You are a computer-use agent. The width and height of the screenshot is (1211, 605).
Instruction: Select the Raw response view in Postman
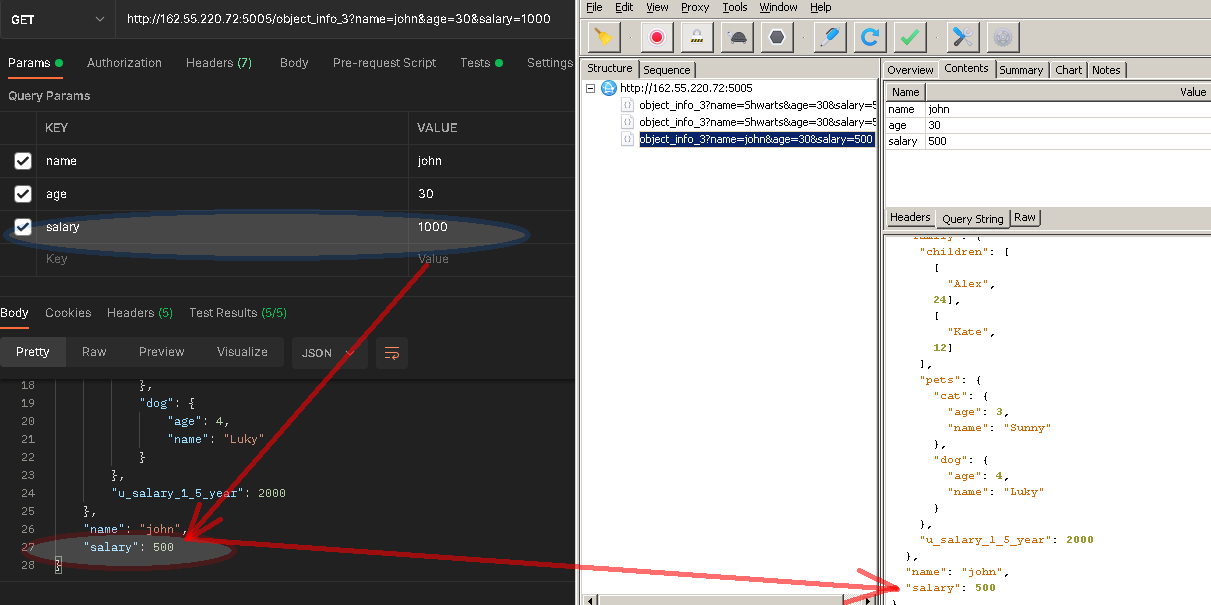pos(94,352)
